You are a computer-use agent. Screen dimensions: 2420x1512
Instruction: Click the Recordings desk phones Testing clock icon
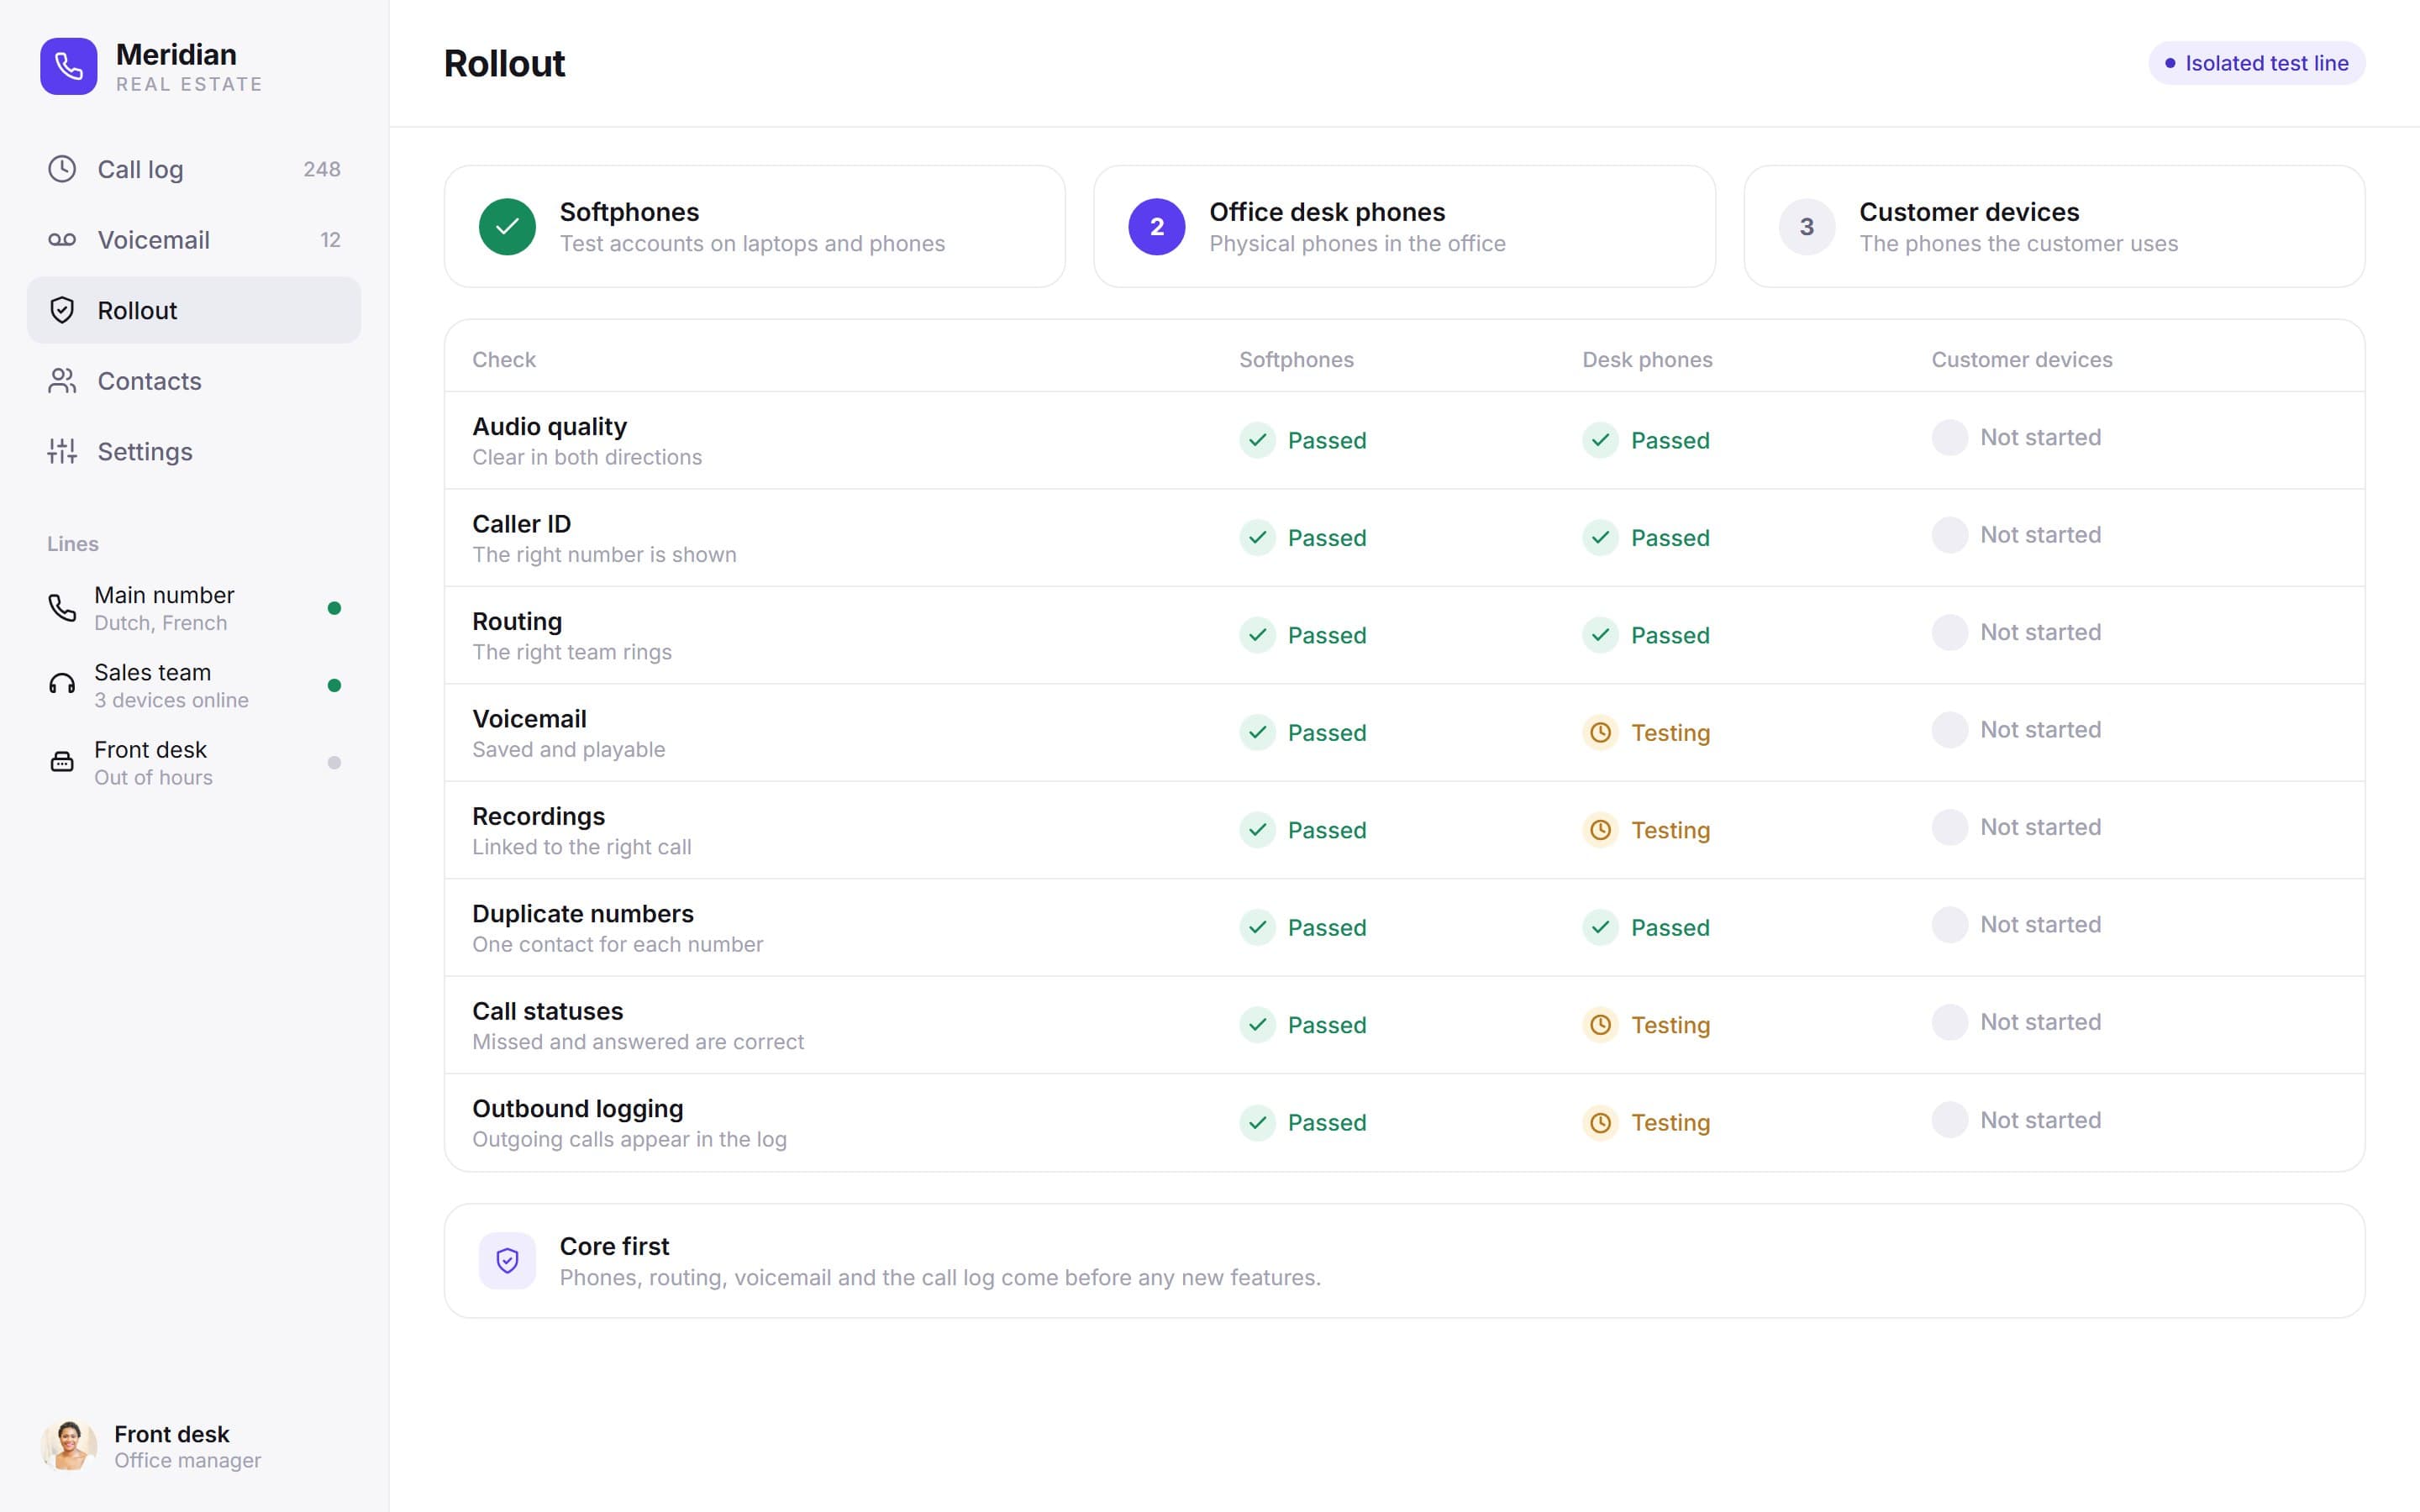1601,830
